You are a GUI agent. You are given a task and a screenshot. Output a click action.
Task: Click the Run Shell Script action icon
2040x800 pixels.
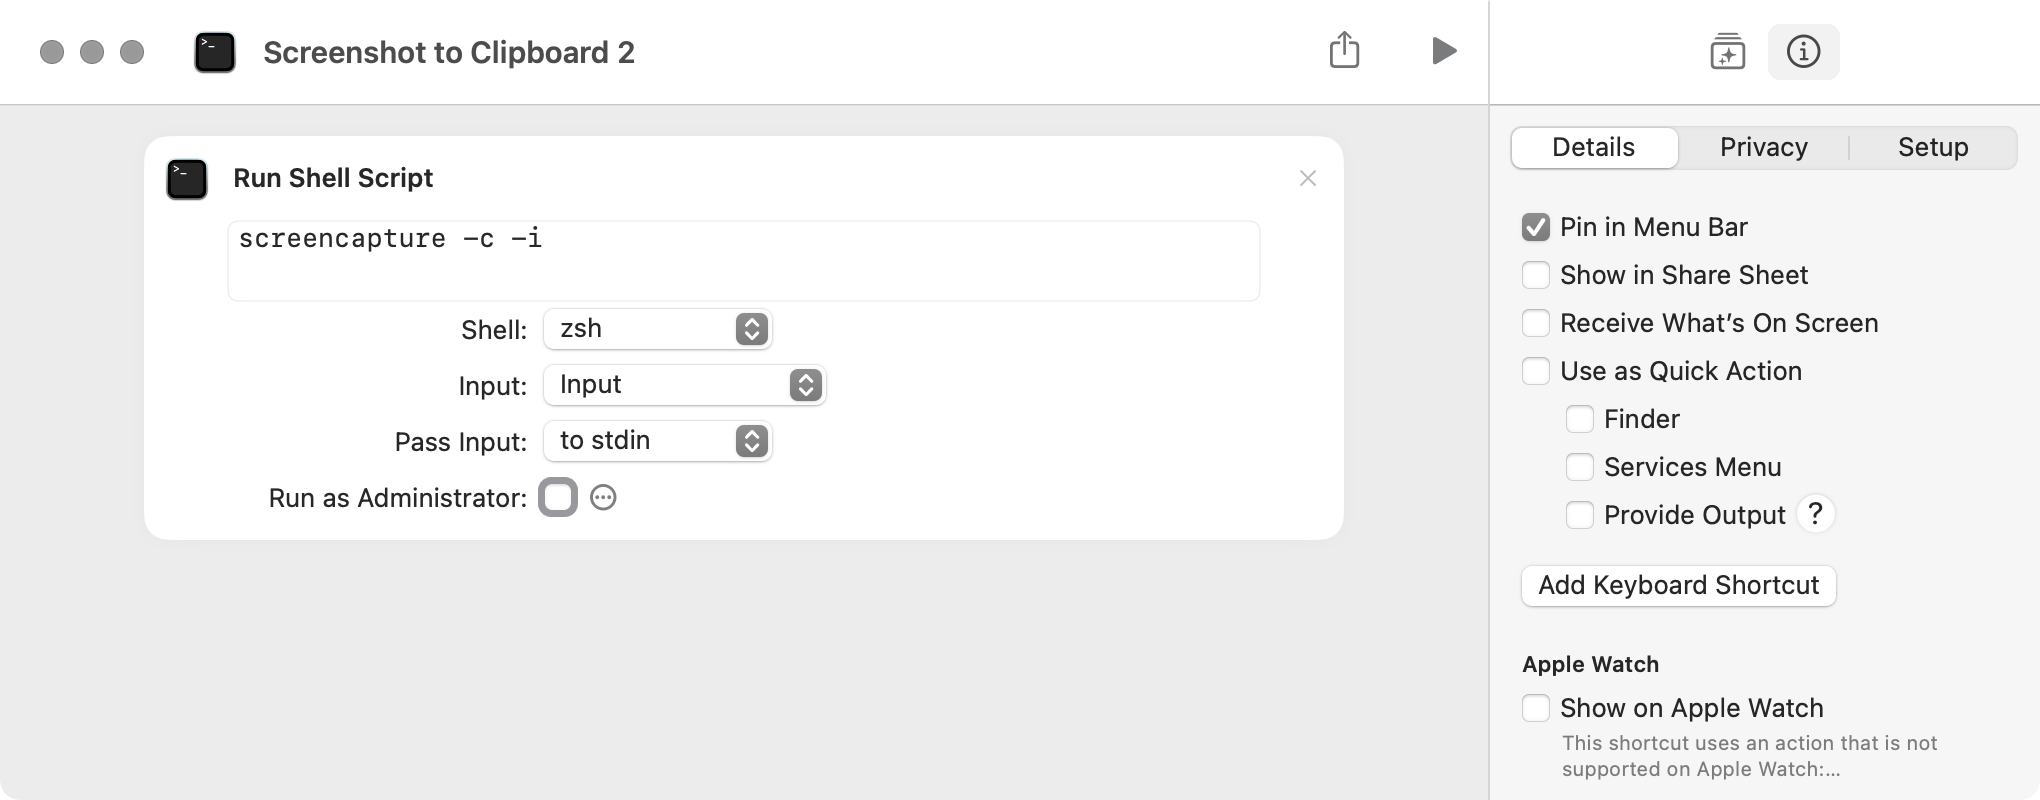pos(187,179)
